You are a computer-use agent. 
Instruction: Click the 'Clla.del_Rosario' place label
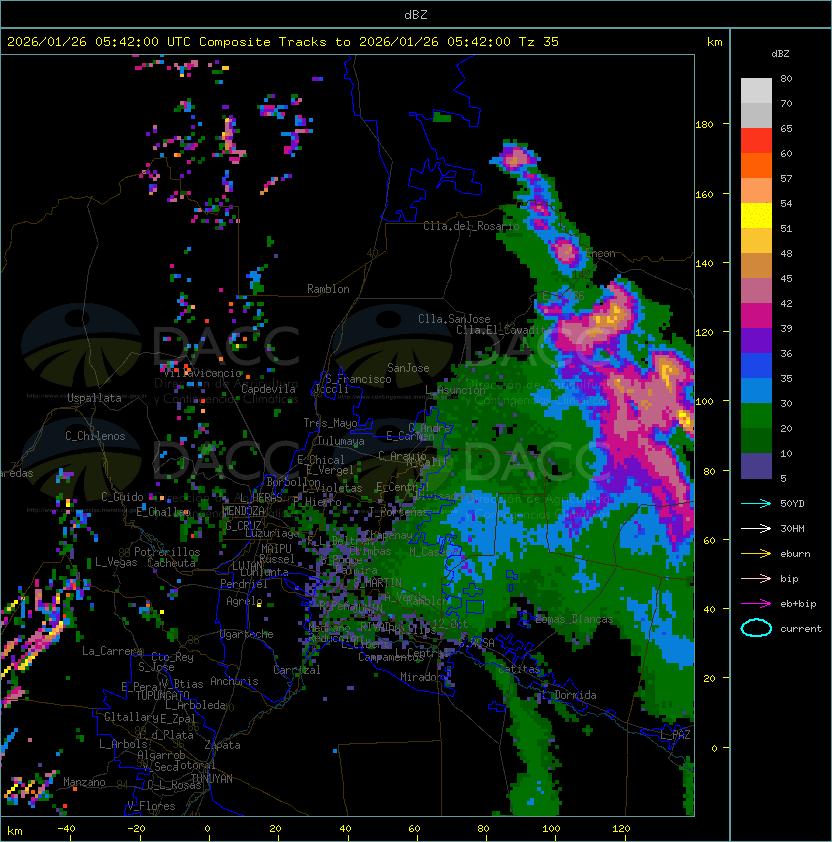(471, 227)
